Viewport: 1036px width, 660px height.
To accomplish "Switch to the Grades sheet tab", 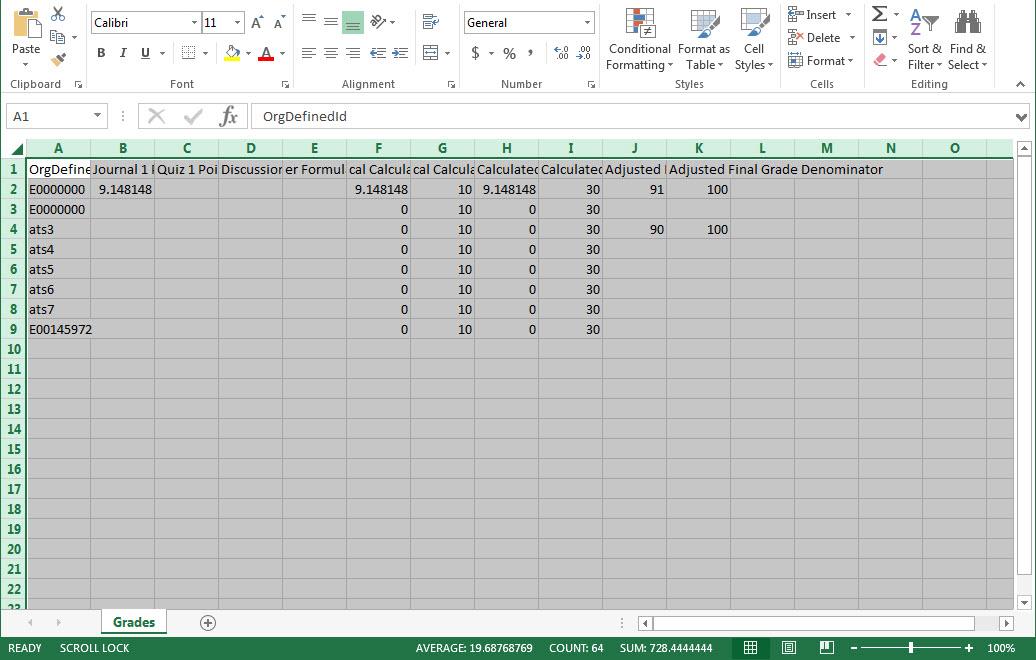I will coord(133,622).
